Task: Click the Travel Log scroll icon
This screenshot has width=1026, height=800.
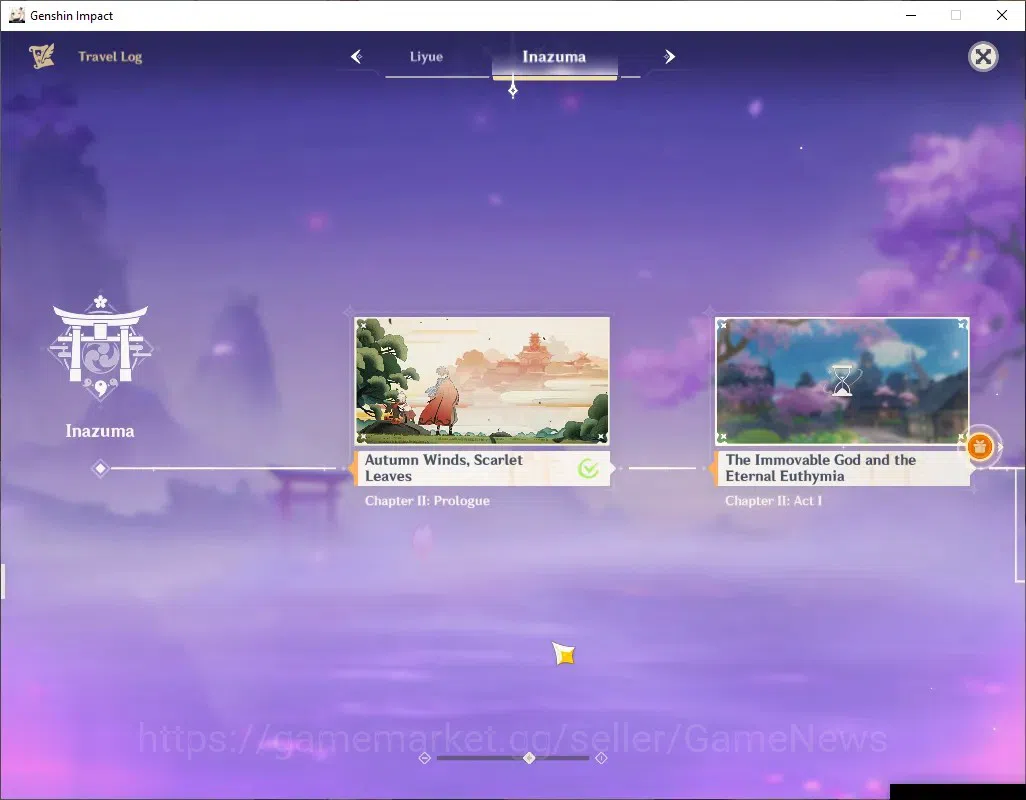Action: tap(42, 56)
